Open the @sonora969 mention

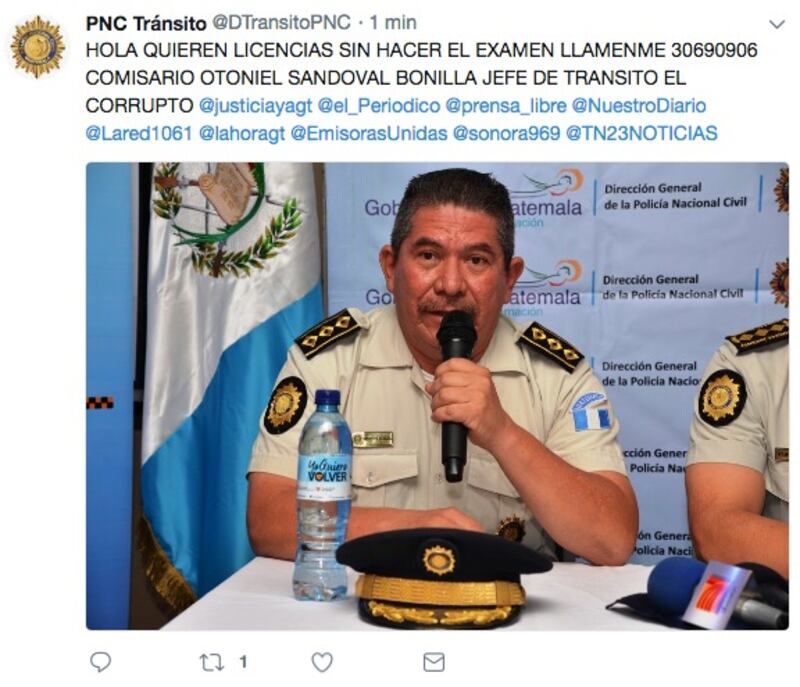point(506,133)
